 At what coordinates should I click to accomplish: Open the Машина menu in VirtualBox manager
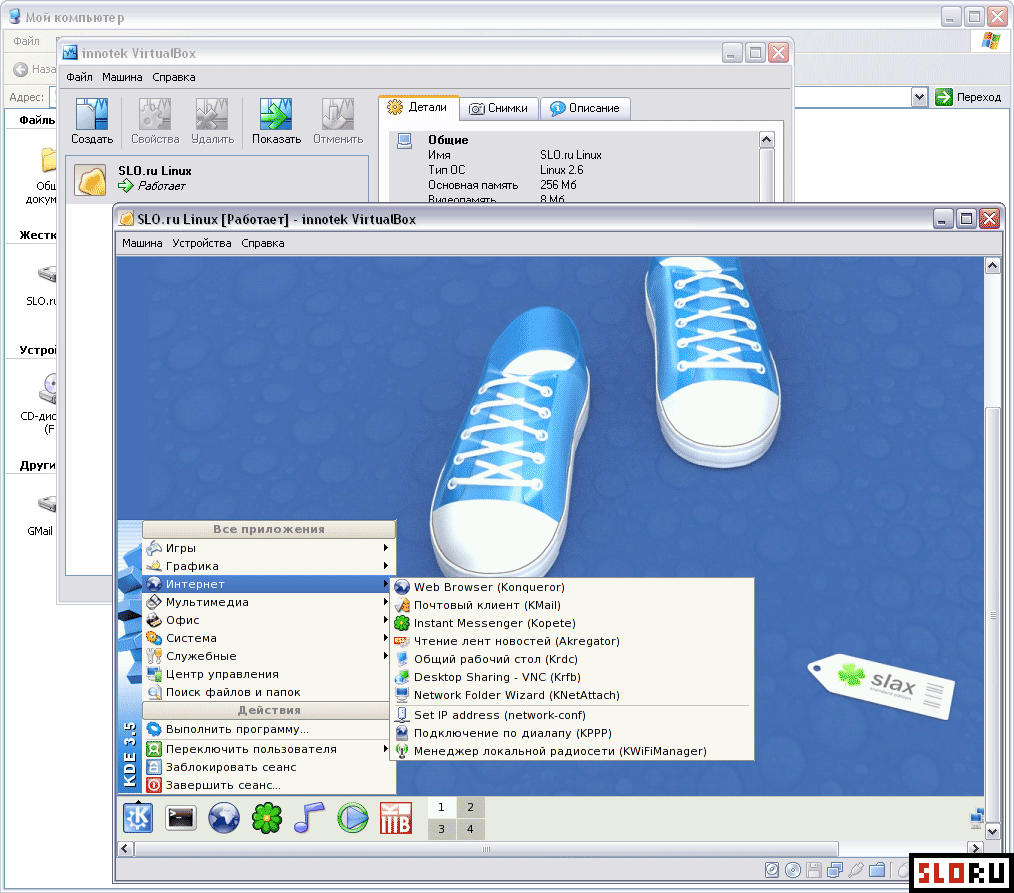(122, 77)
